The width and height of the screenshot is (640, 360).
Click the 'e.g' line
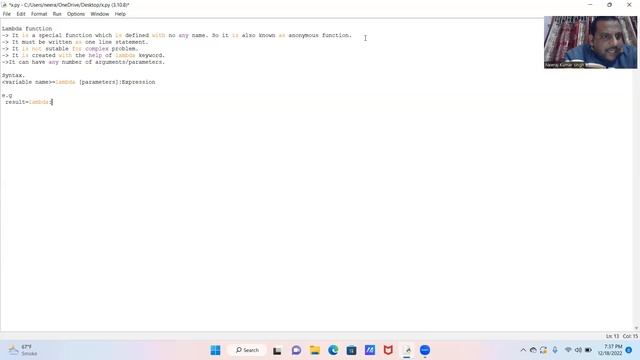[7, 95]
